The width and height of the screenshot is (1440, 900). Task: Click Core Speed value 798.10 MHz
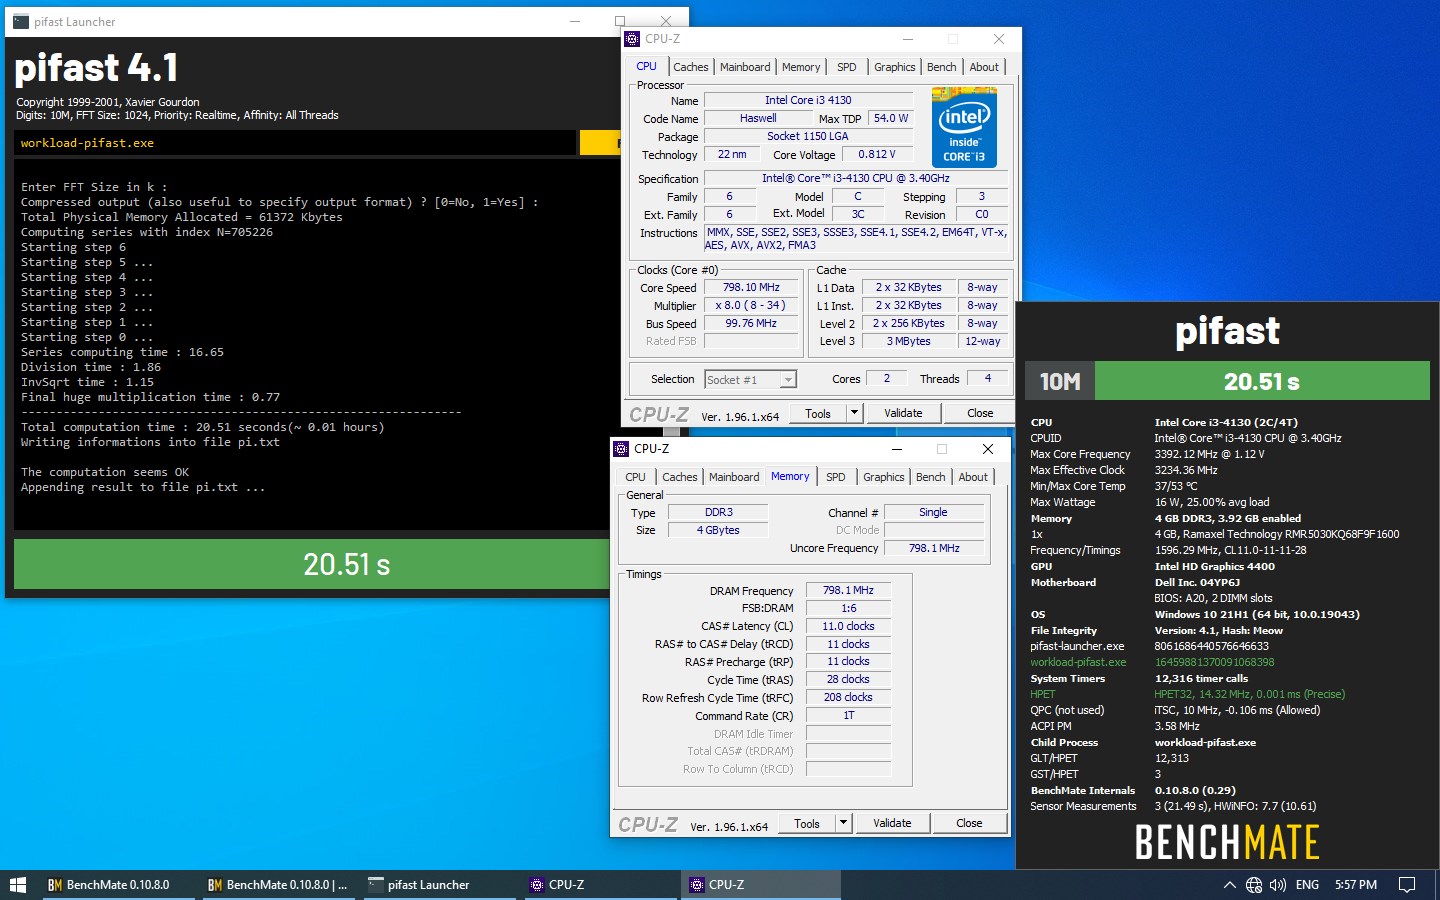751,287
